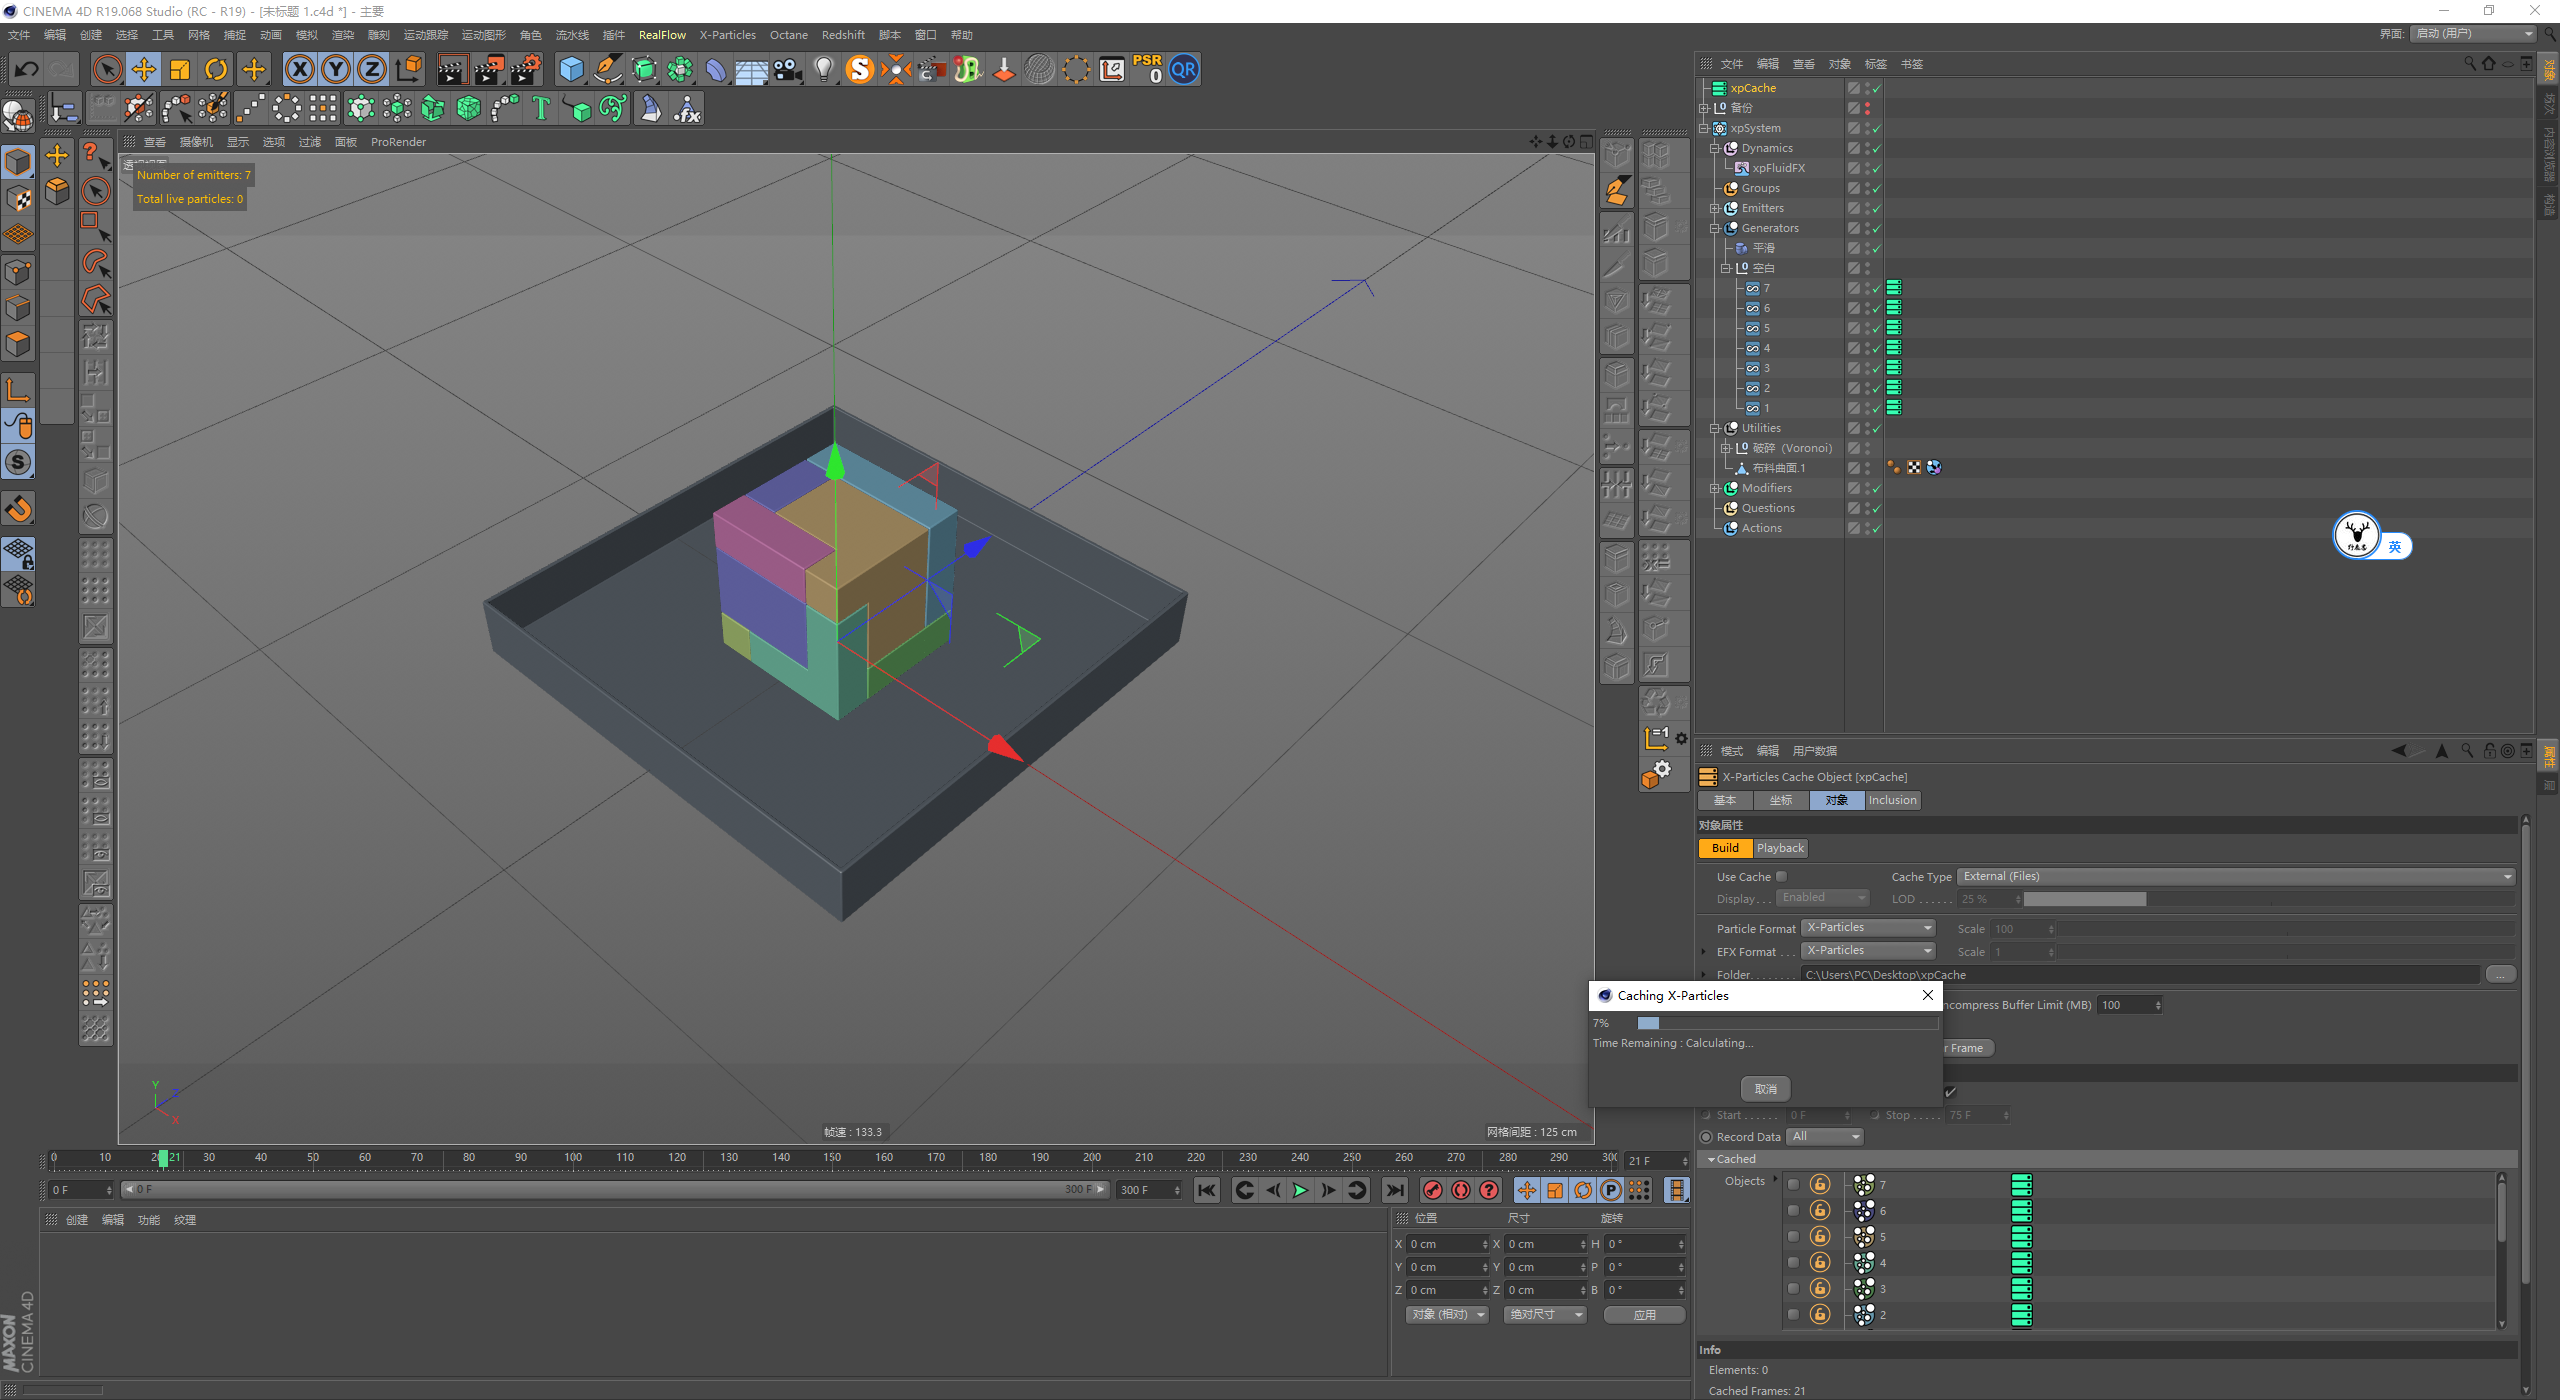Image resolution: width=2560 pixels, height=1400 pixels.
Task: Switch to the Inclusion tab
Action: point(1892,800)
